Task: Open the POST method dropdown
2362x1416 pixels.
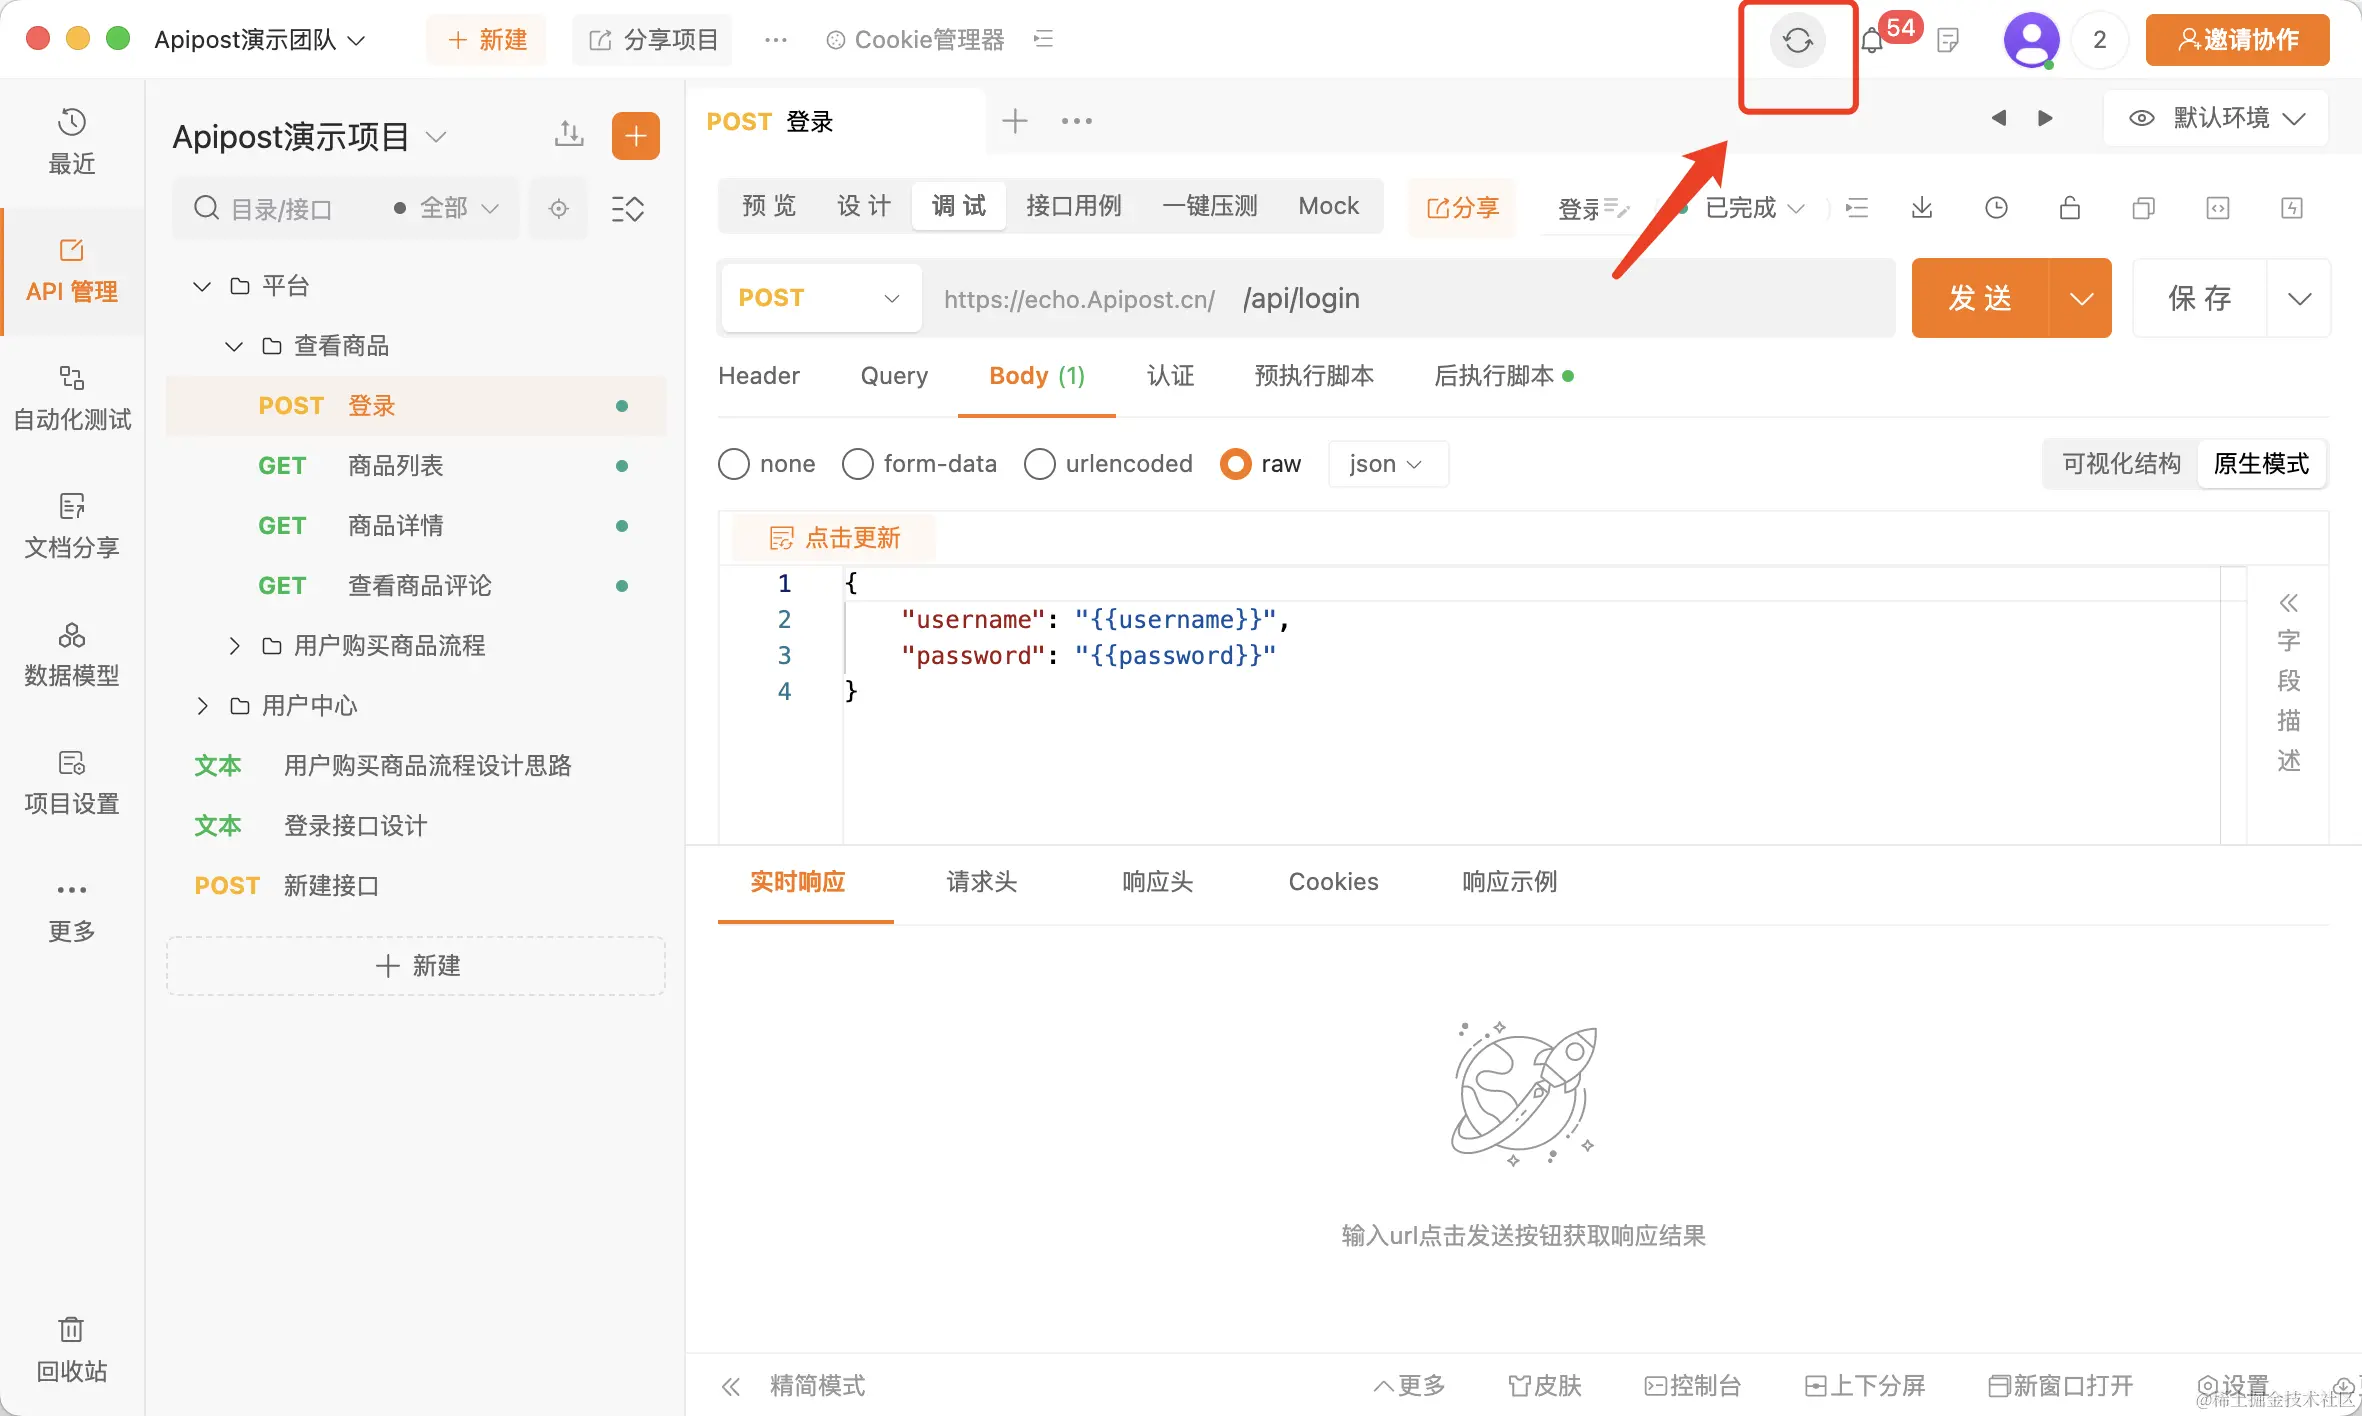Action: (819, 298)
